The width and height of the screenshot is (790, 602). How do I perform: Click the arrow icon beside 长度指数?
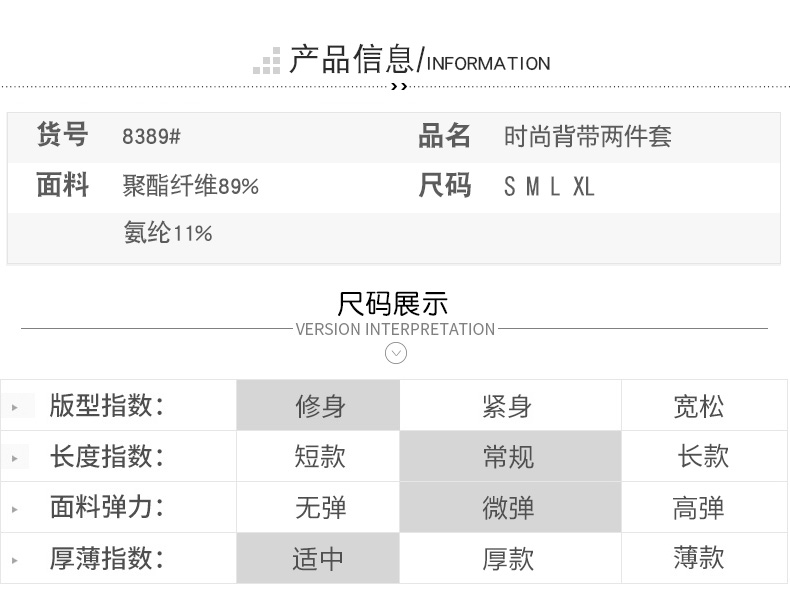15,458
